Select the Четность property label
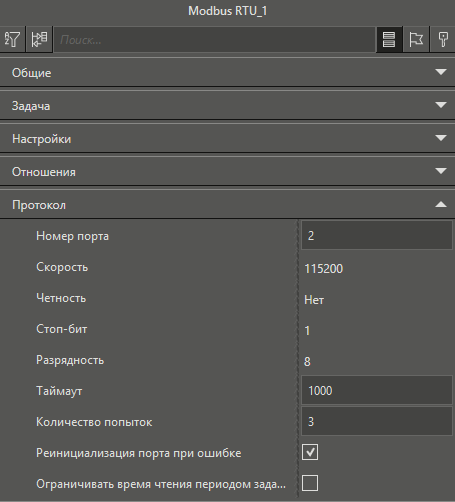Screen dimensions: 455x502 [x=61, y=298]
